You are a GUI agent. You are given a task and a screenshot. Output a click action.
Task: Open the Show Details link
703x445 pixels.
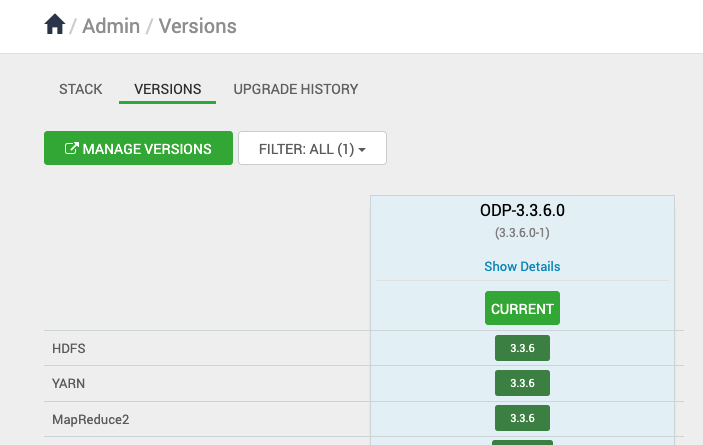coord(522,267)
